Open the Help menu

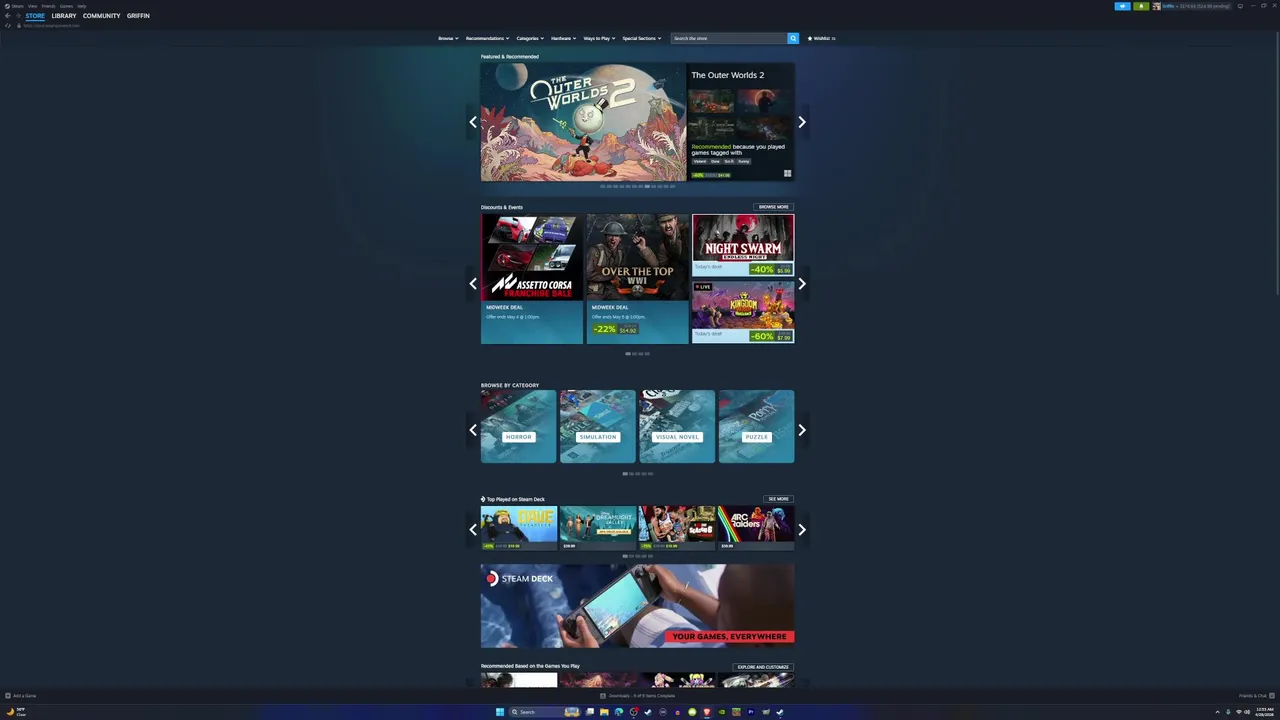(82, 6)
